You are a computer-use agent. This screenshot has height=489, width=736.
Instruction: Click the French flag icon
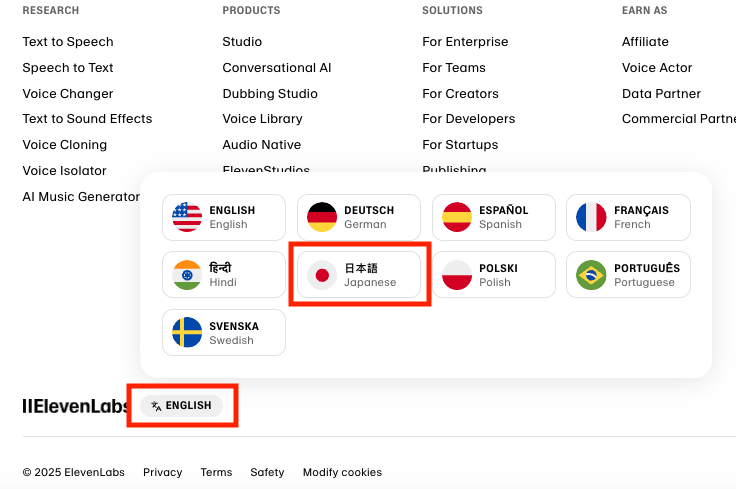click(591, 217)
